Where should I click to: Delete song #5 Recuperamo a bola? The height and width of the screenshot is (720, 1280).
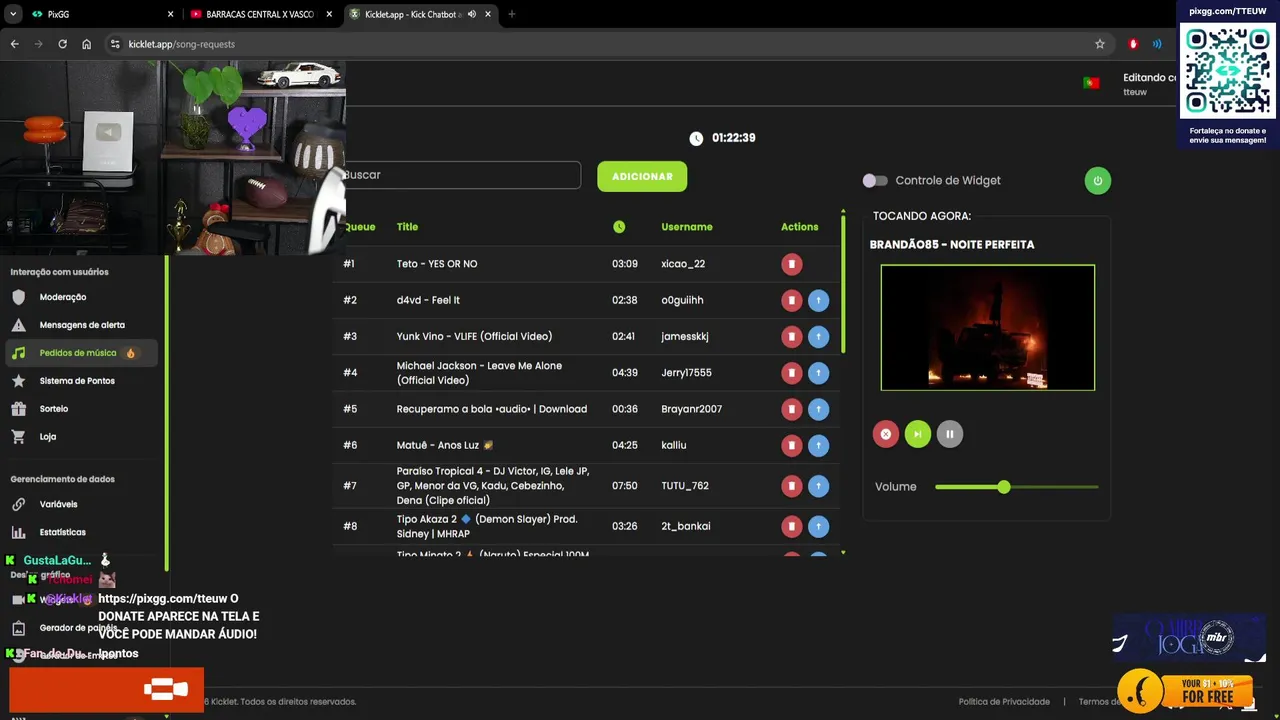[x=792, y=409]
